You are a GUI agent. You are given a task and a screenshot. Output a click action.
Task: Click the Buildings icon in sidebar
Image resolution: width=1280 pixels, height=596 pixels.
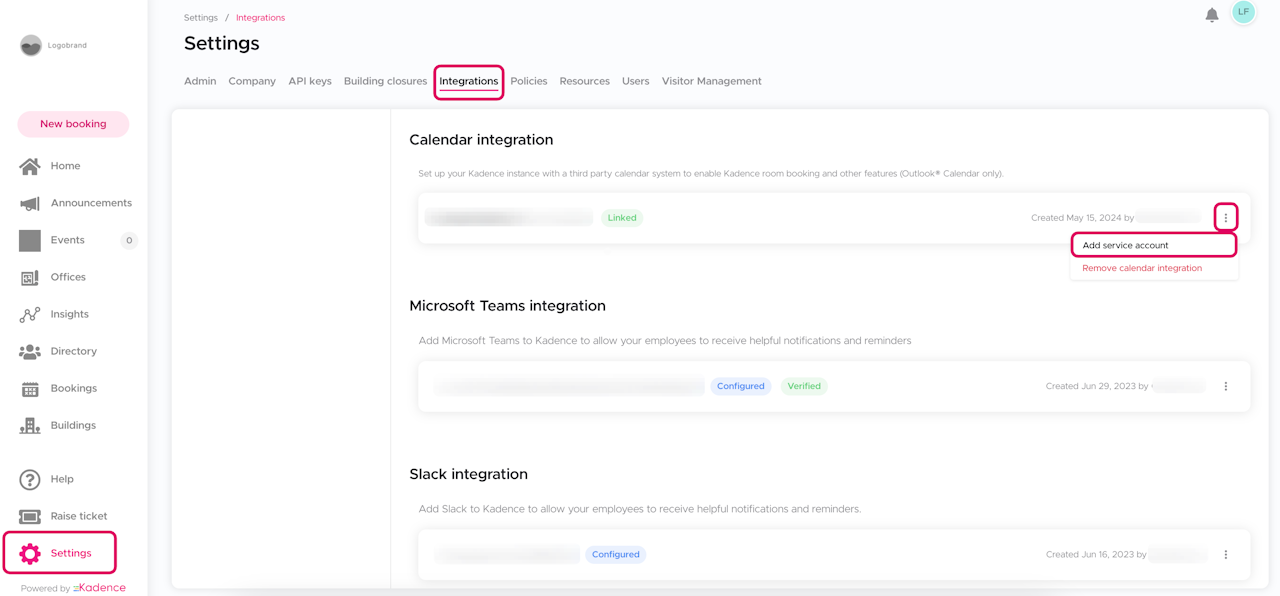(x=30, y=425)
